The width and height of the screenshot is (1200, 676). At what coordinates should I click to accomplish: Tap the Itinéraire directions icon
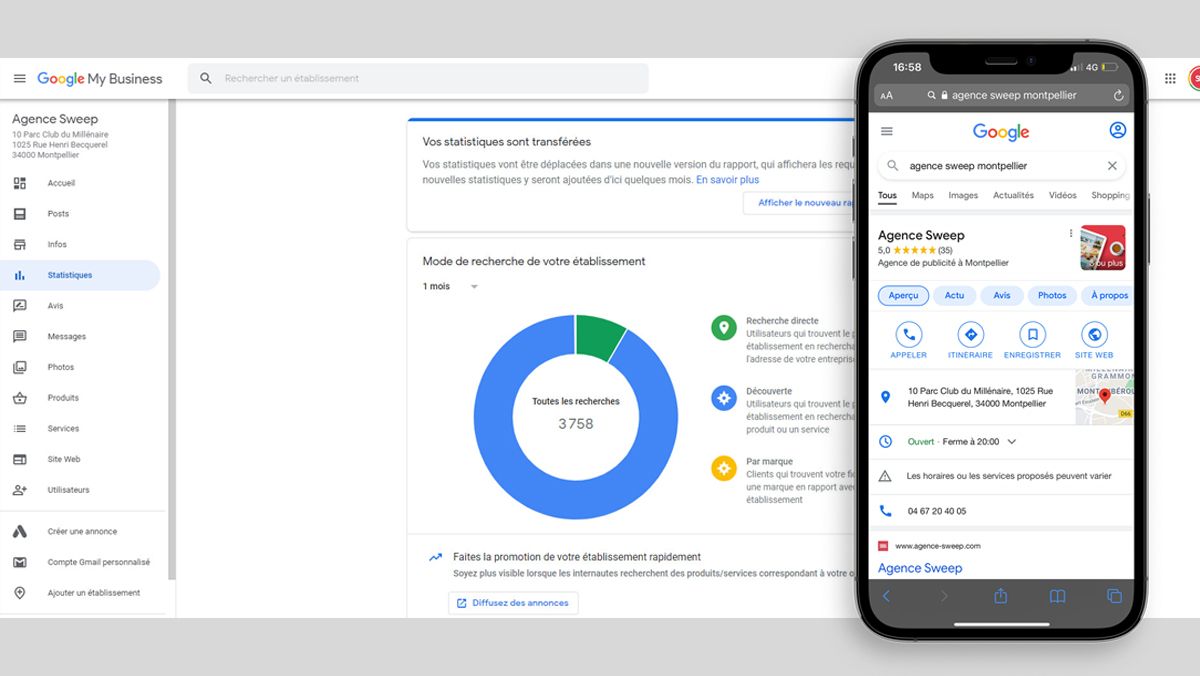(970, 335)
